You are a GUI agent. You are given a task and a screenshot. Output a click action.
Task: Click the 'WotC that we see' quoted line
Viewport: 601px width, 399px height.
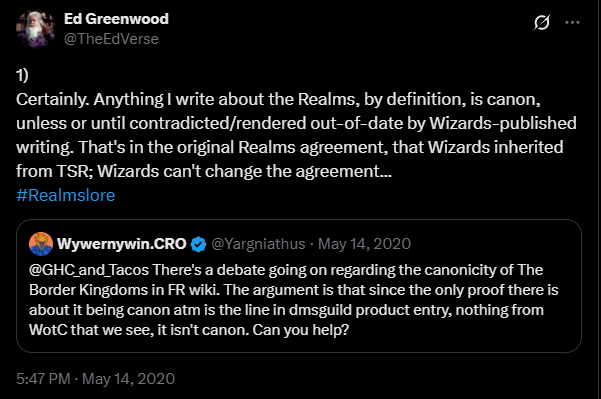(89, 330)
